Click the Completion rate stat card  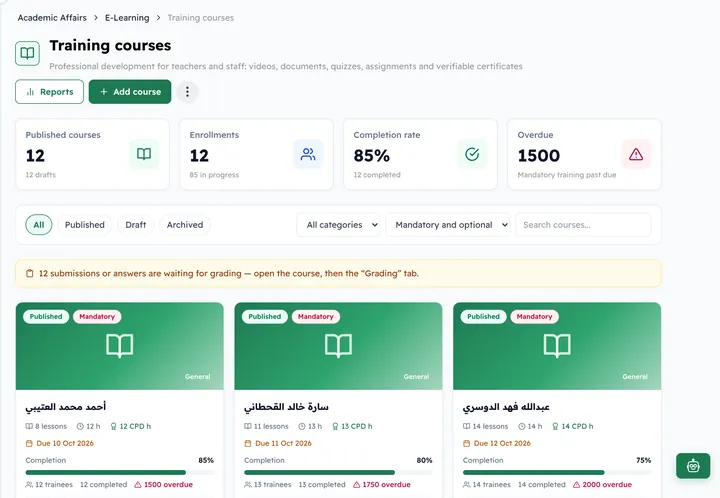(x=420, y=154)
